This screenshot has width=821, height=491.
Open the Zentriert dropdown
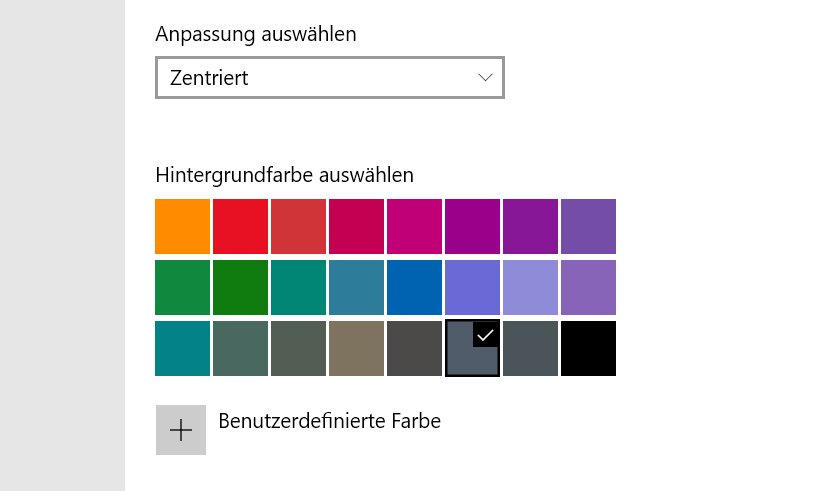[329, 78]
